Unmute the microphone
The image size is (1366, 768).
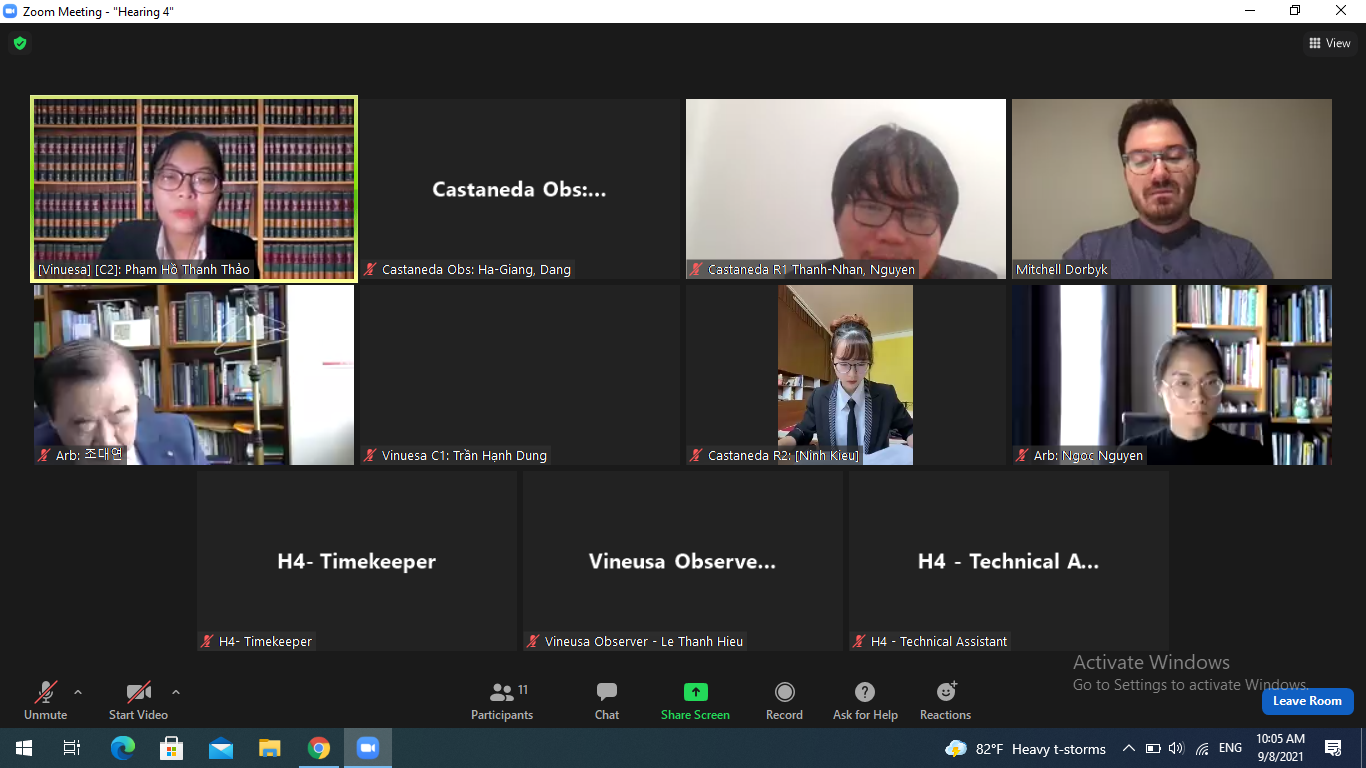coord(45,700)
